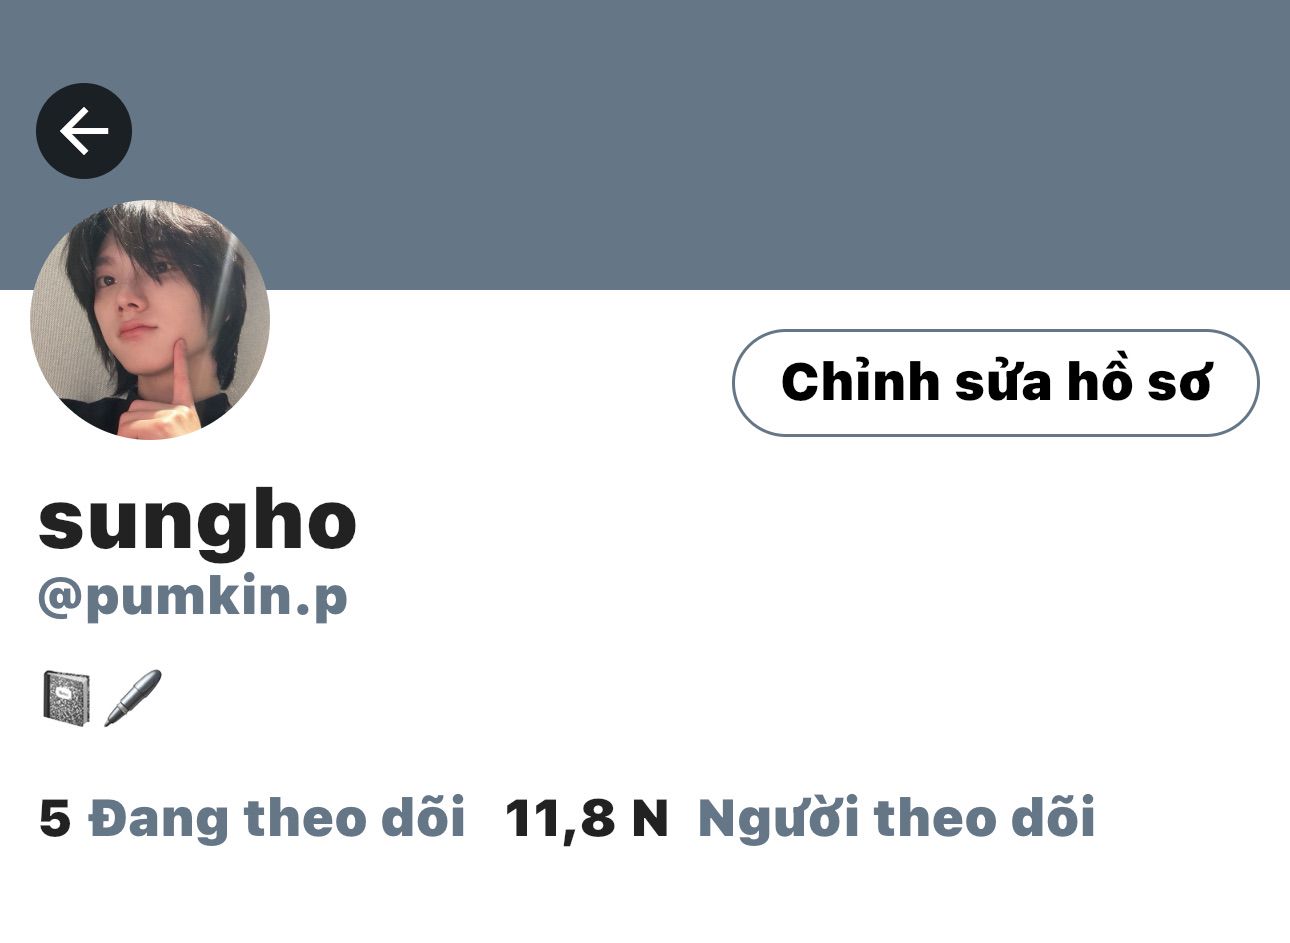The image size is (1290, 943).
Task: Open the sungho profile picture
Action: (x=150, y=320)
